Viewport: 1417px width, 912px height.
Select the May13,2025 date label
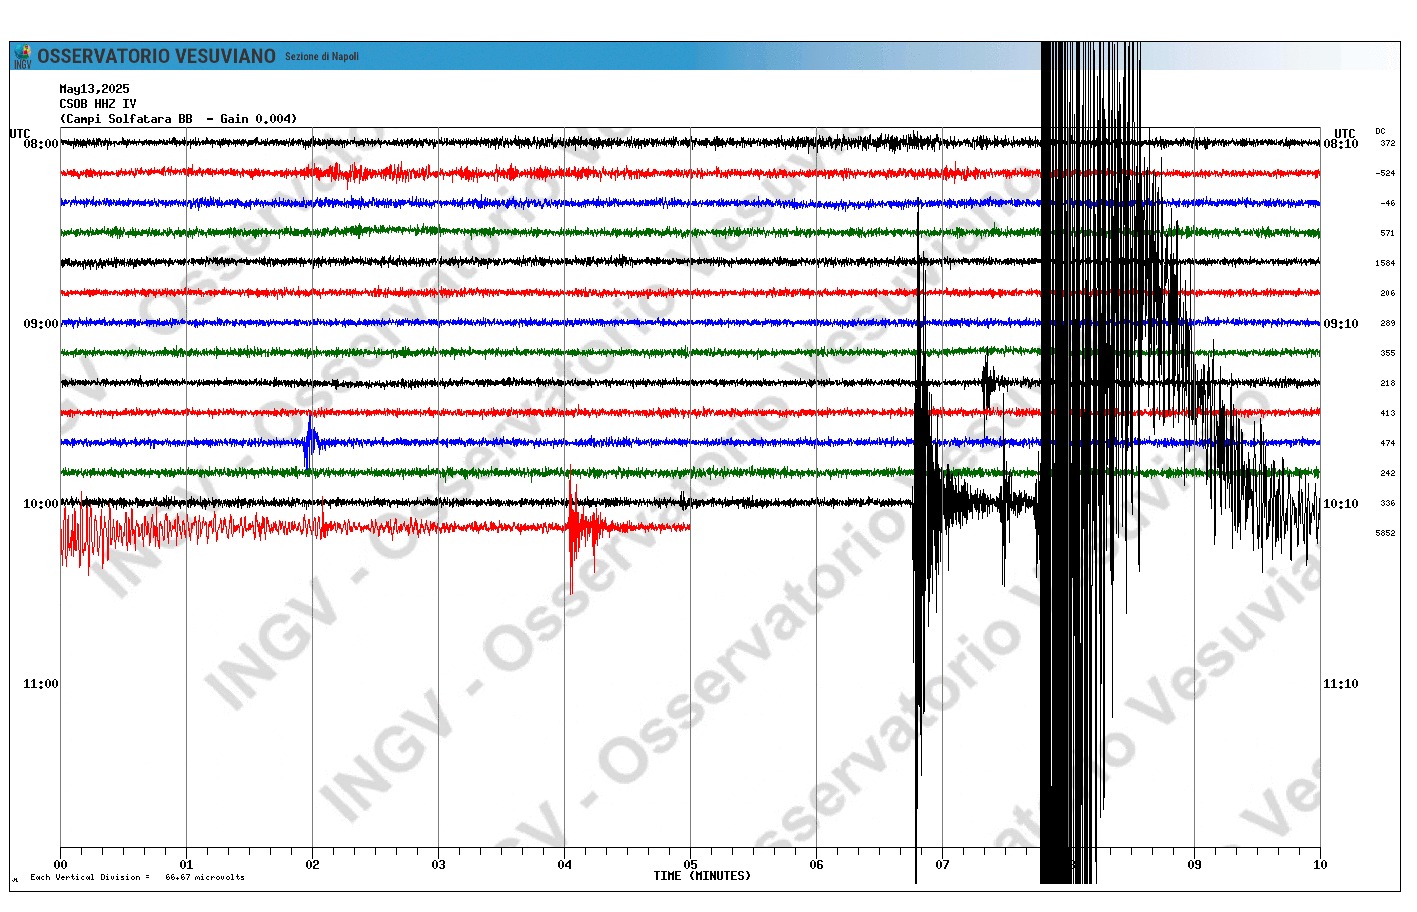94,89
